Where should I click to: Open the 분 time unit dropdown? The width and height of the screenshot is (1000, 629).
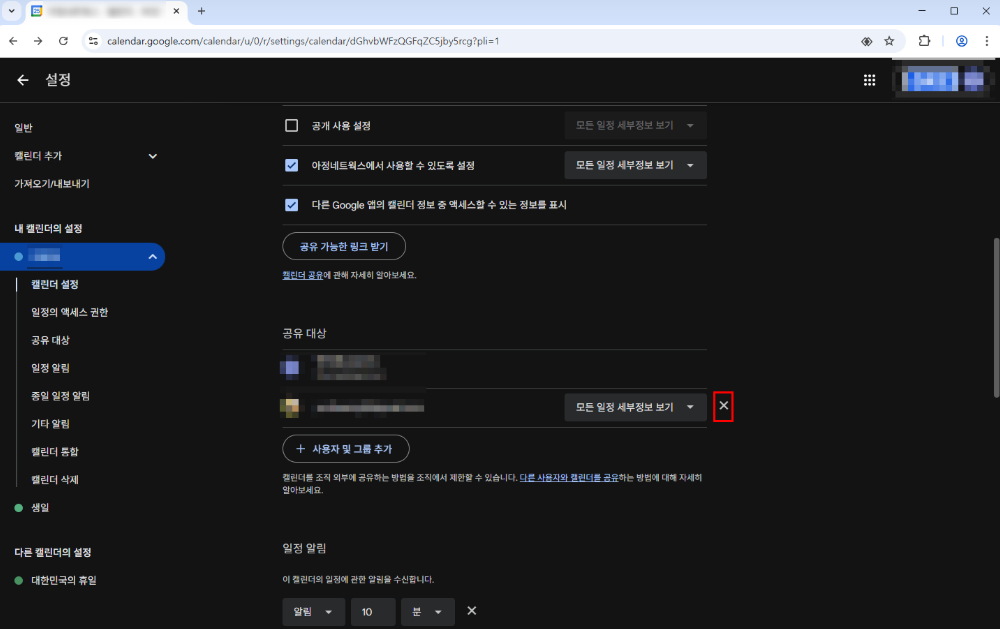(427, 611)
